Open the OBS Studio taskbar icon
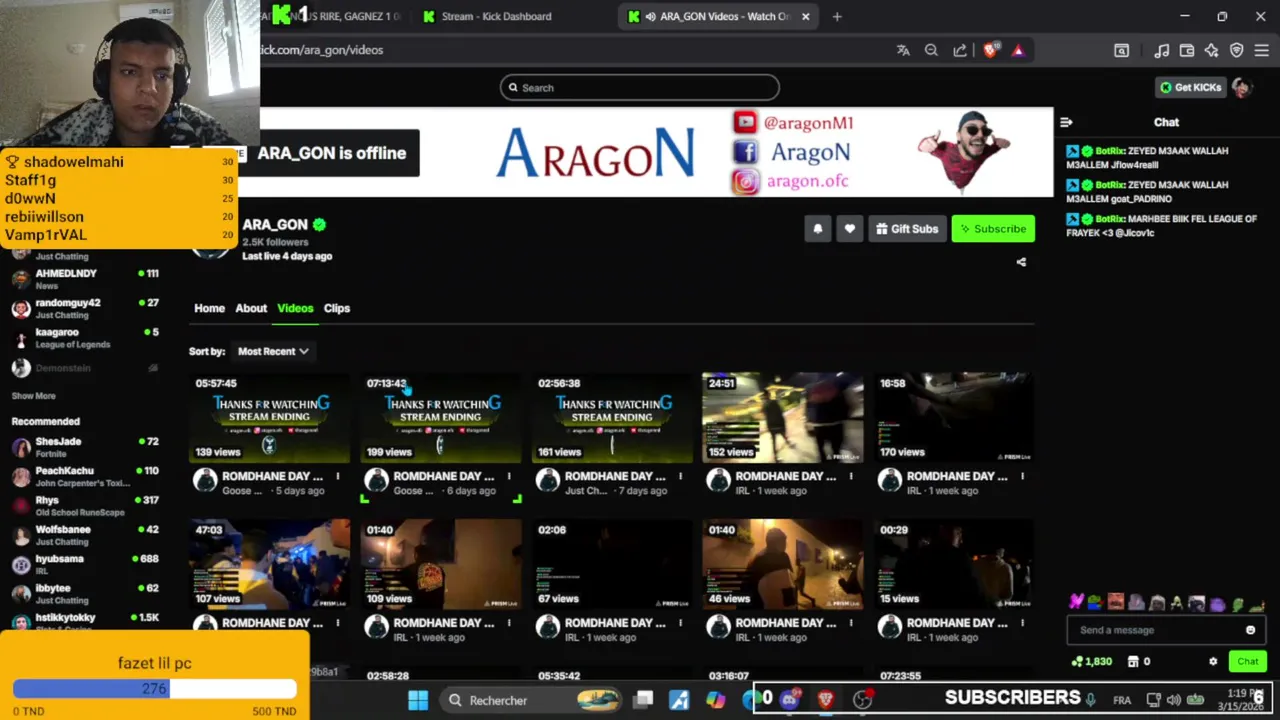The width and height of the screenshot is (1280, 720). (x=862, y=700)
